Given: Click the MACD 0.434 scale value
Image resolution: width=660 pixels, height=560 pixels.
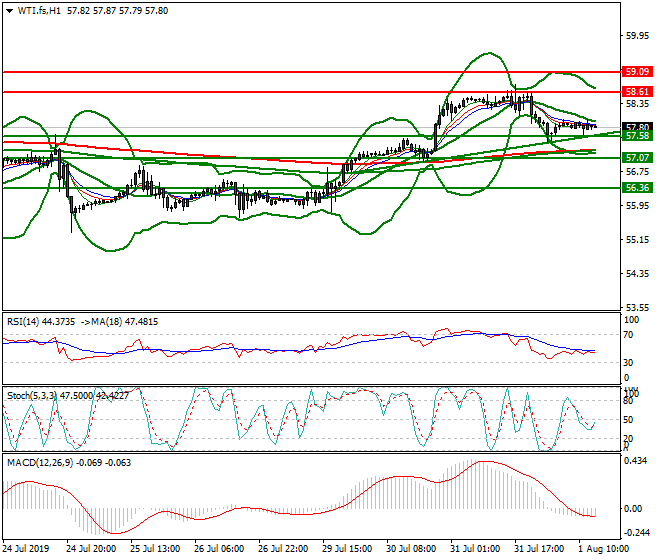Looking at the screenshot, I should 635,461.
